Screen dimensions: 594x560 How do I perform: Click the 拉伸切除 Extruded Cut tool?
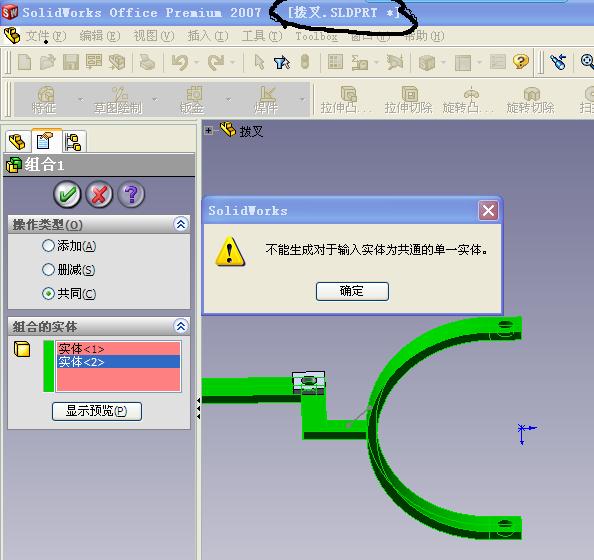[408, 100]
